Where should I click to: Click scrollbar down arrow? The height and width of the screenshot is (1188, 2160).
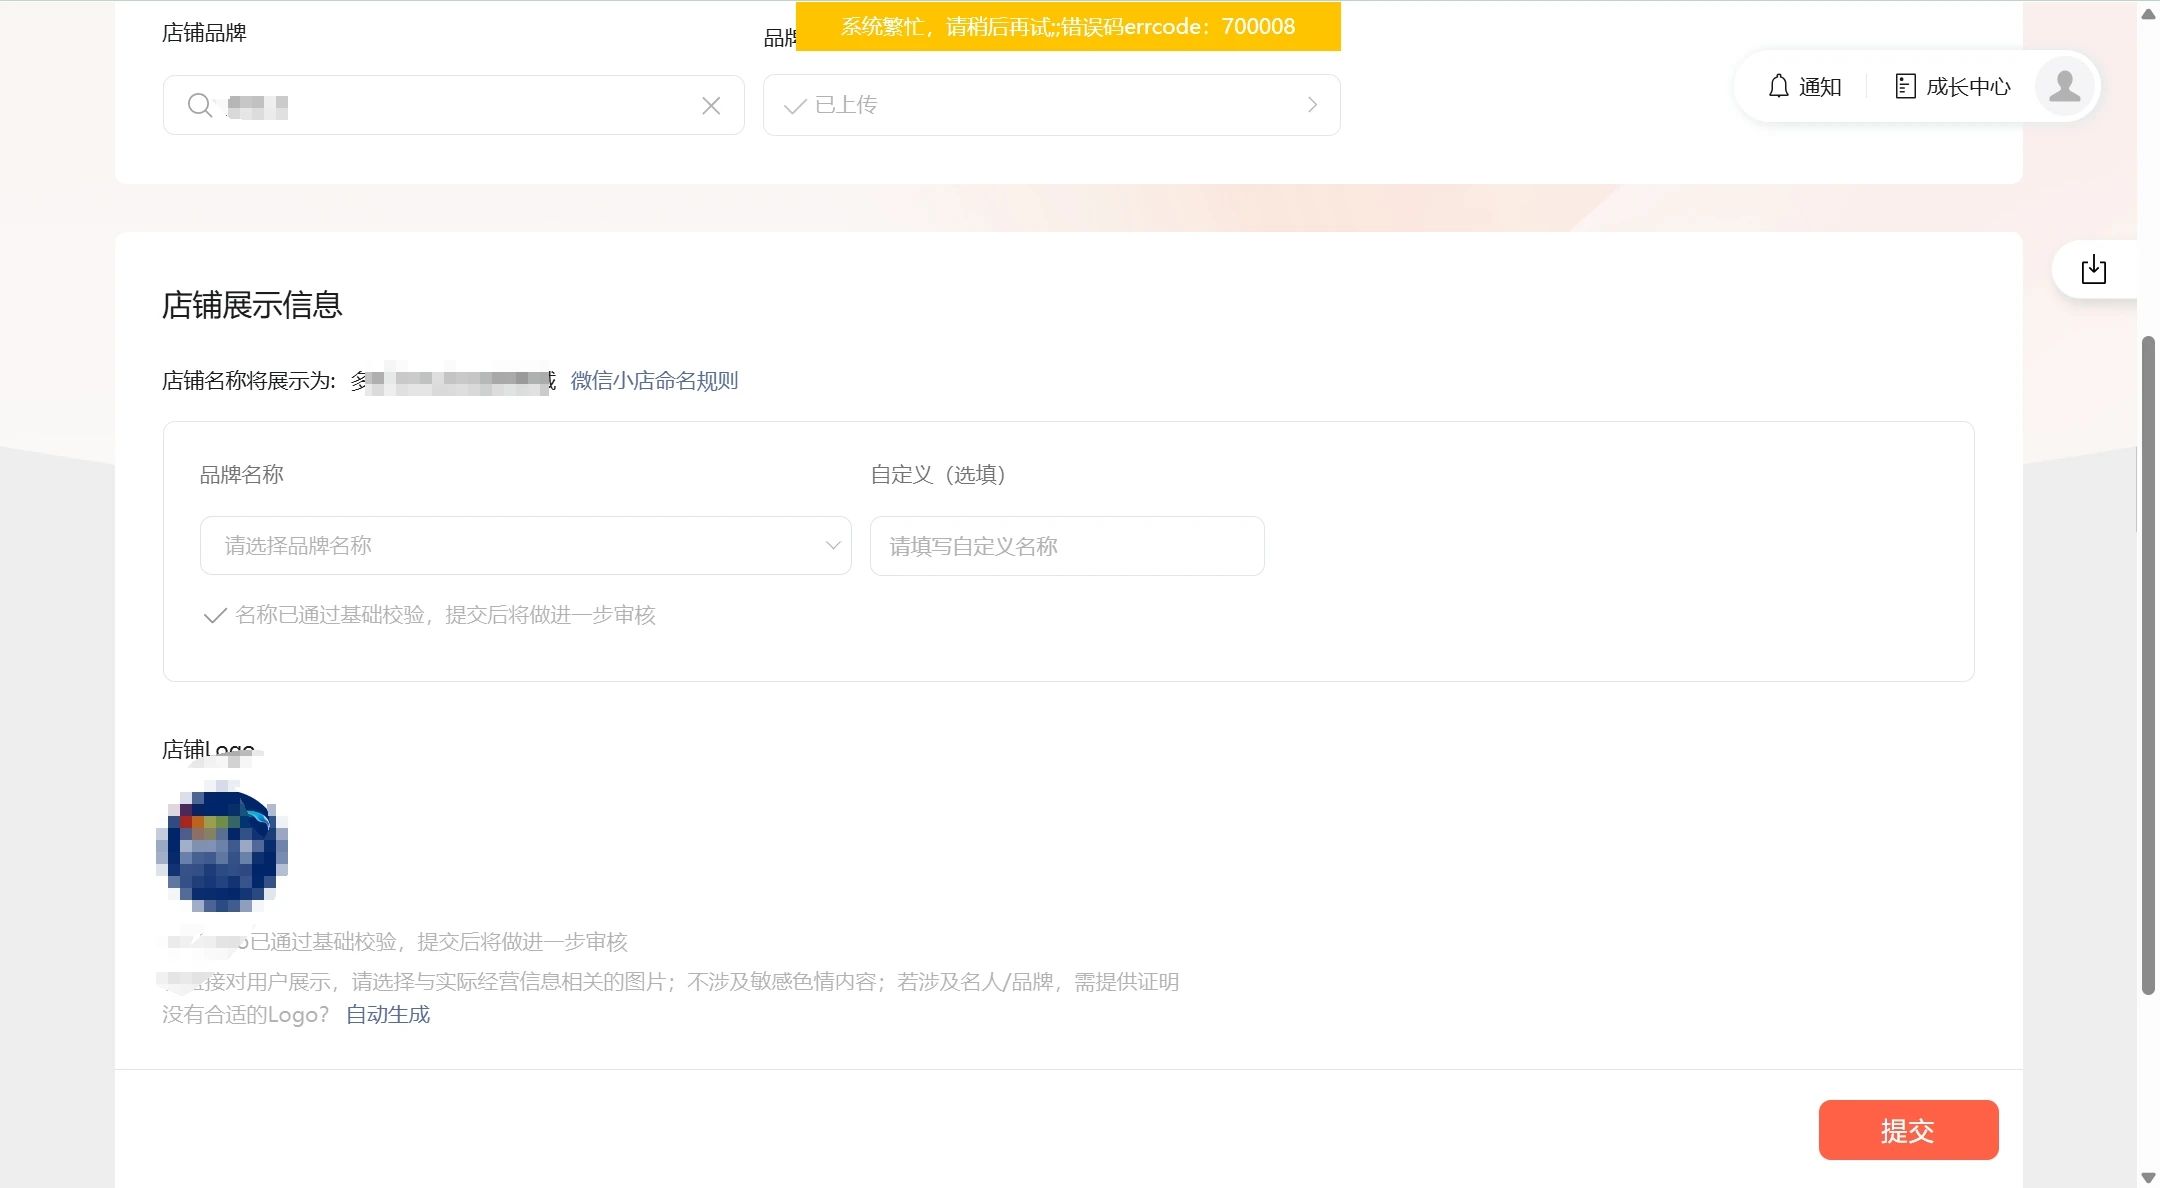tap(2148, 1177)
